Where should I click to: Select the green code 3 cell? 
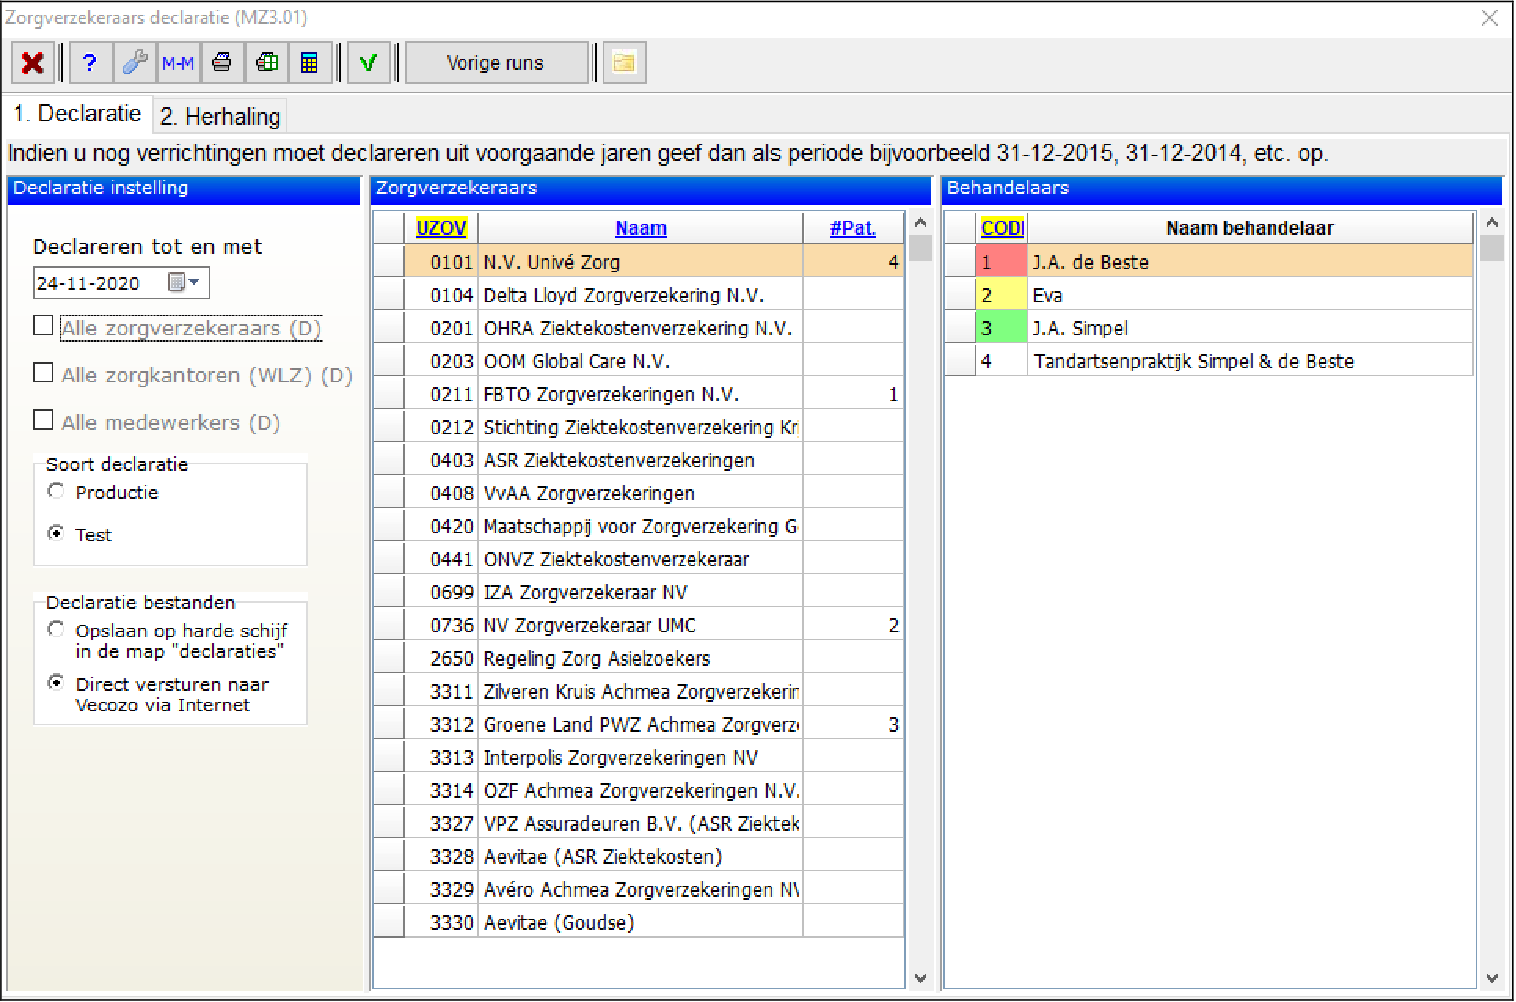point(1001,328)
